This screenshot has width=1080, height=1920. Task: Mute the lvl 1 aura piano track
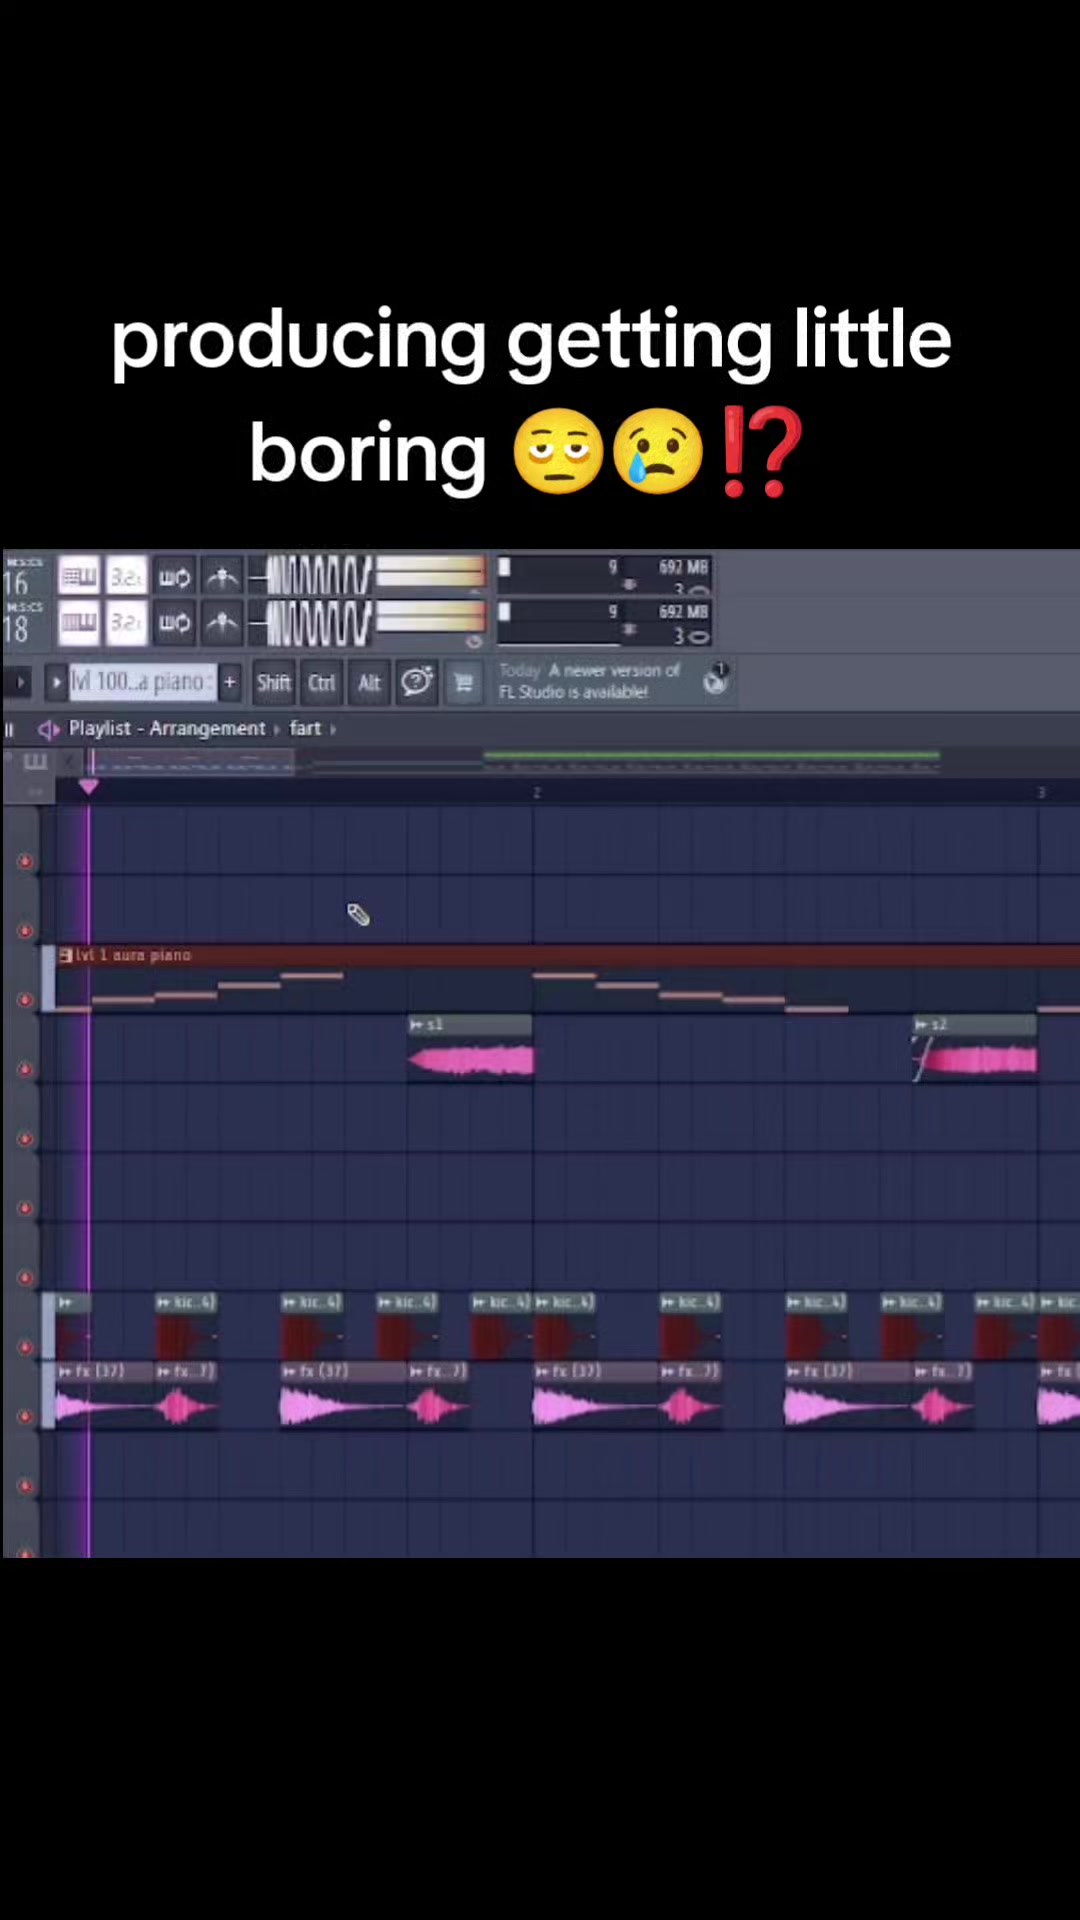coord(25,999)
